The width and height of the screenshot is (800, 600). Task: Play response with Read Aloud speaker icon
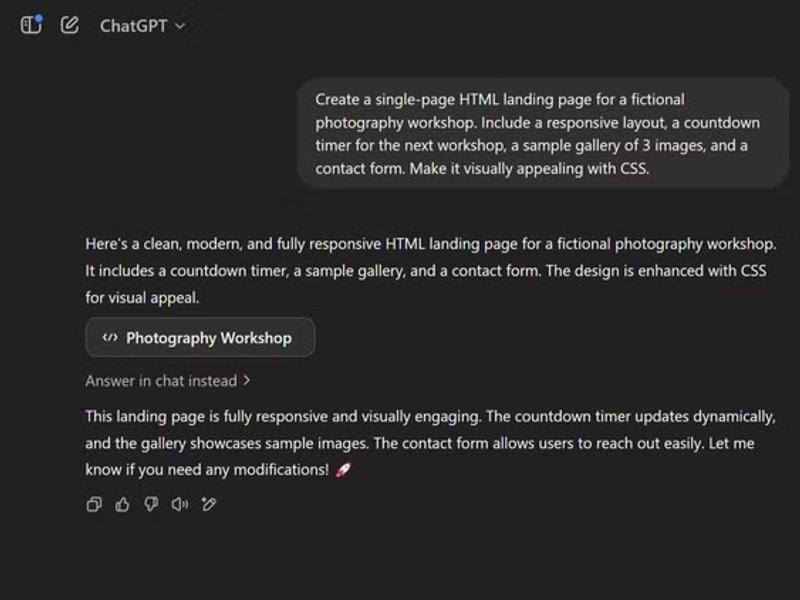pos(179,505)
